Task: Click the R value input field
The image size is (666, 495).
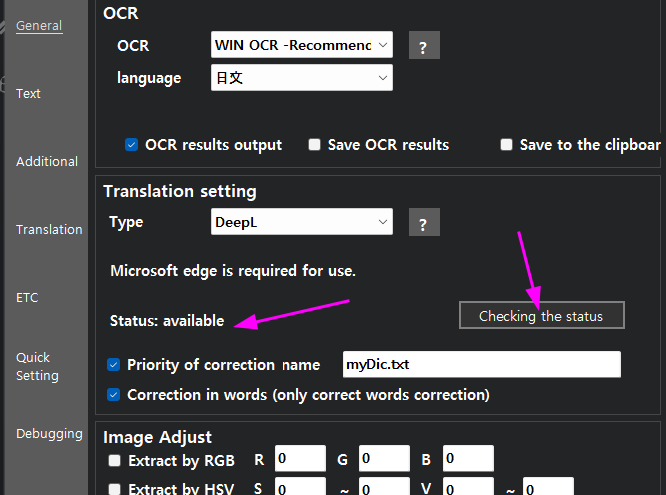Action: (300, 460)
